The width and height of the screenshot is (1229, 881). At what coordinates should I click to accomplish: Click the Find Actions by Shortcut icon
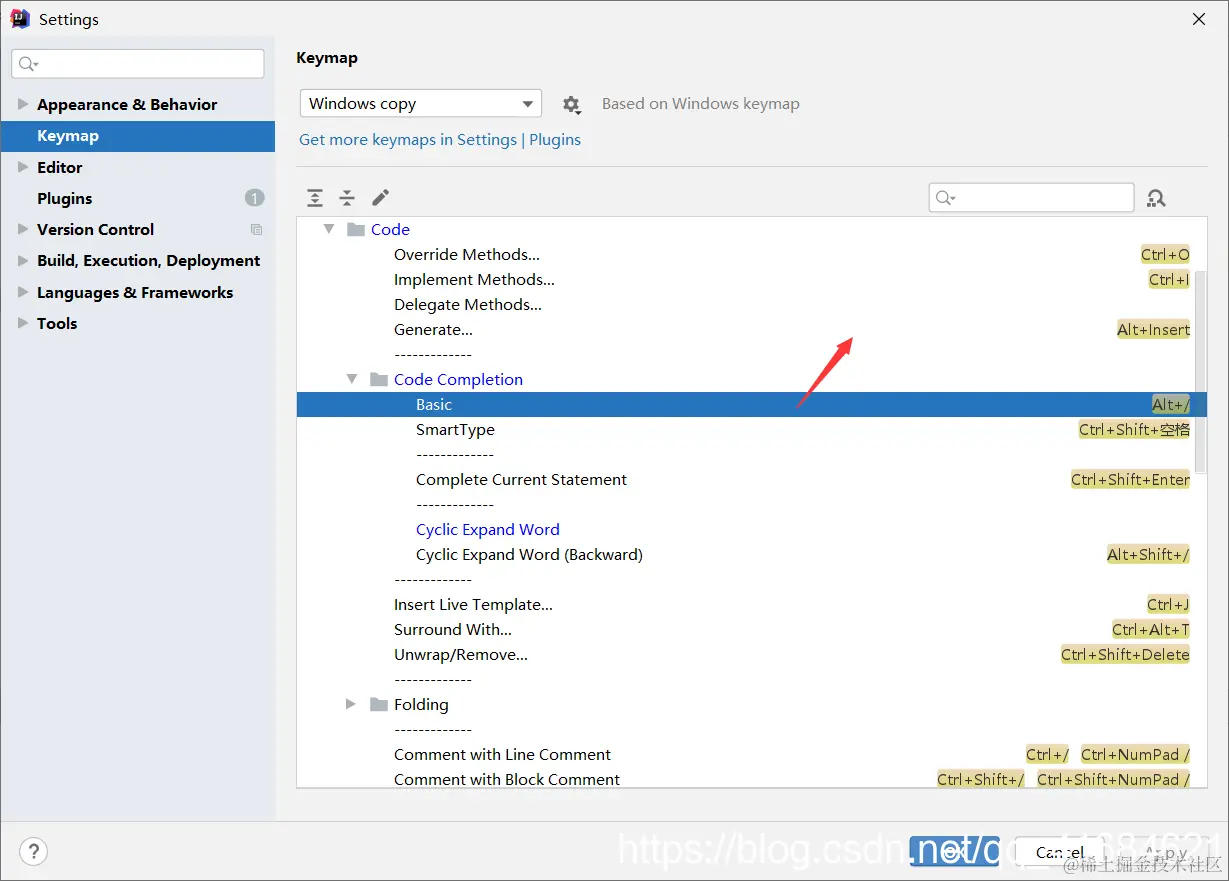(x=1156, y=198)
